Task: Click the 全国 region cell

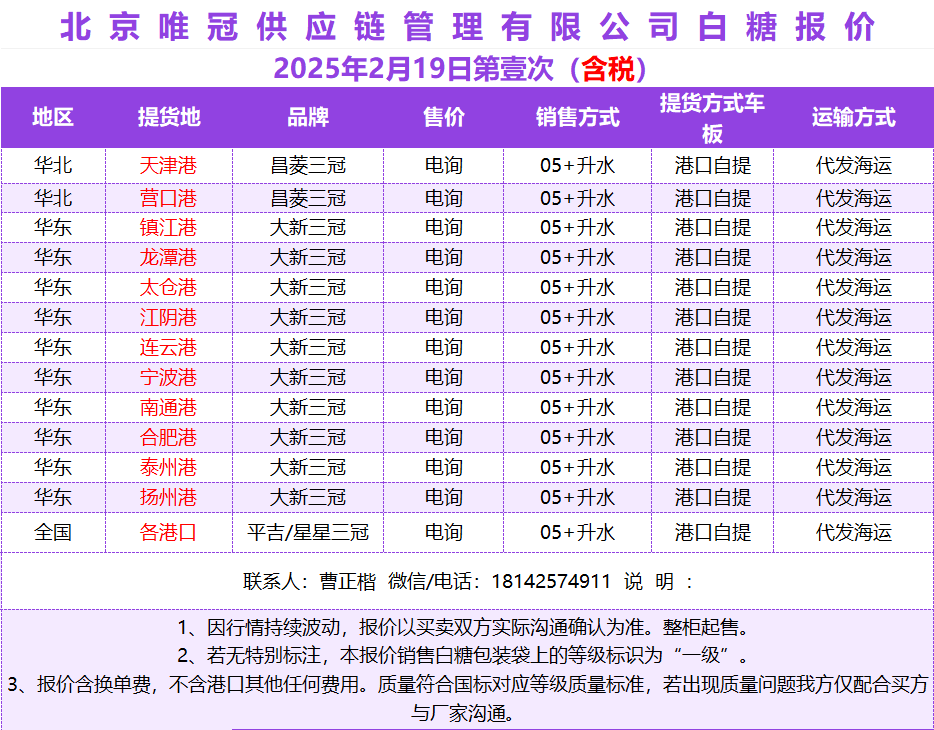Action: [x=52, y=532]
